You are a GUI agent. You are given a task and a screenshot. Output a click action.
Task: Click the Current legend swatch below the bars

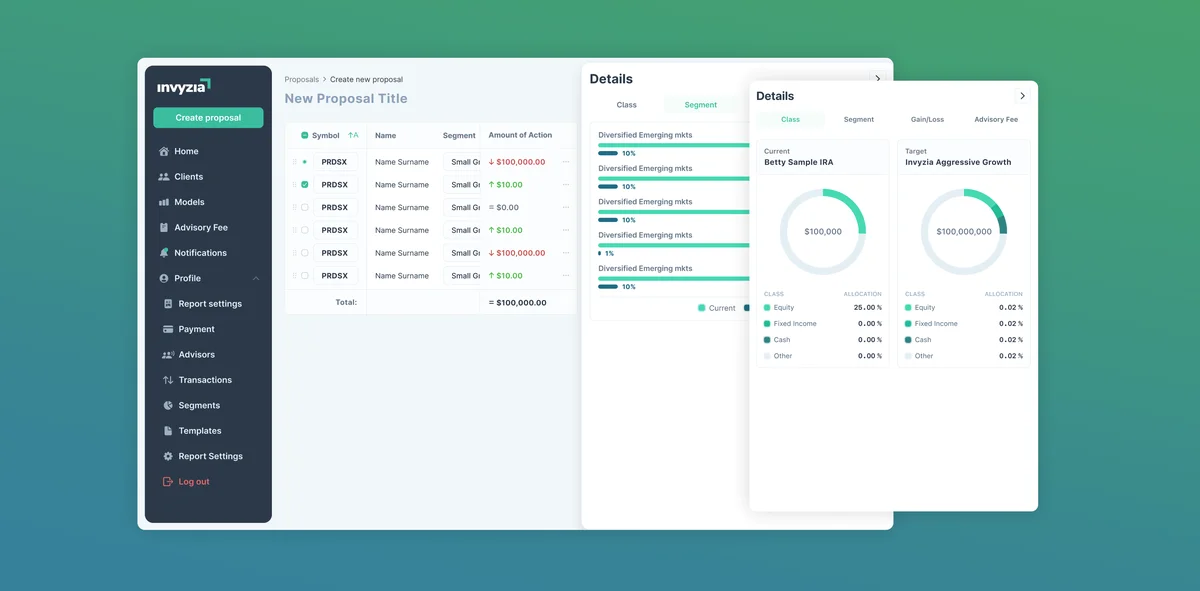tap(702, 308)
